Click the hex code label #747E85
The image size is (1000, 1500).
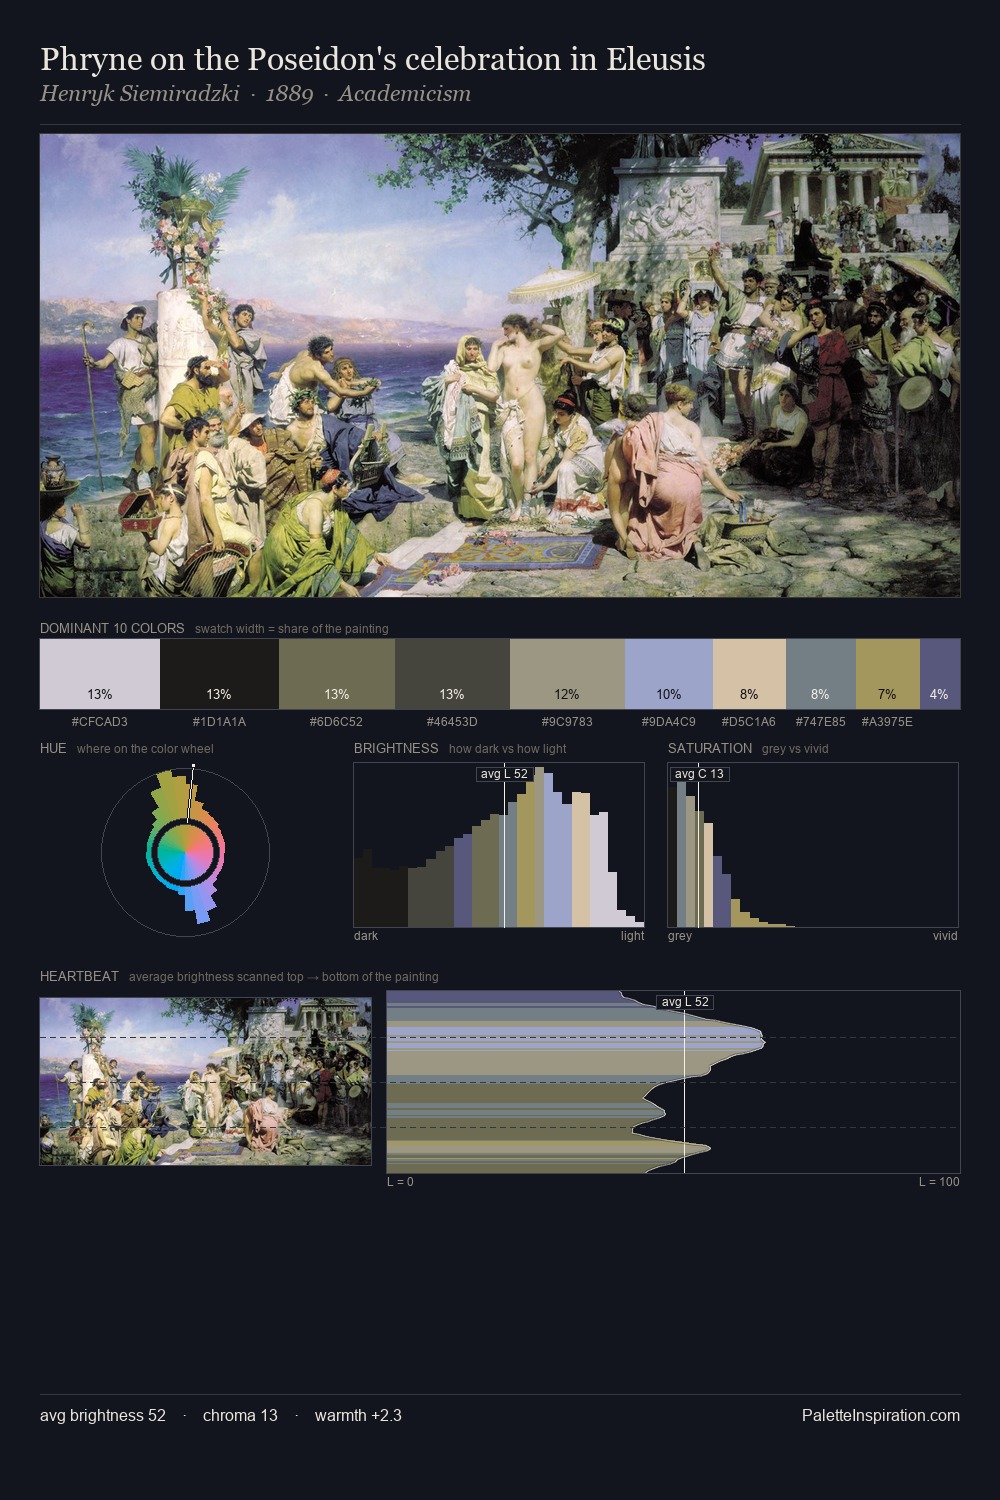[x=821, y=722]
